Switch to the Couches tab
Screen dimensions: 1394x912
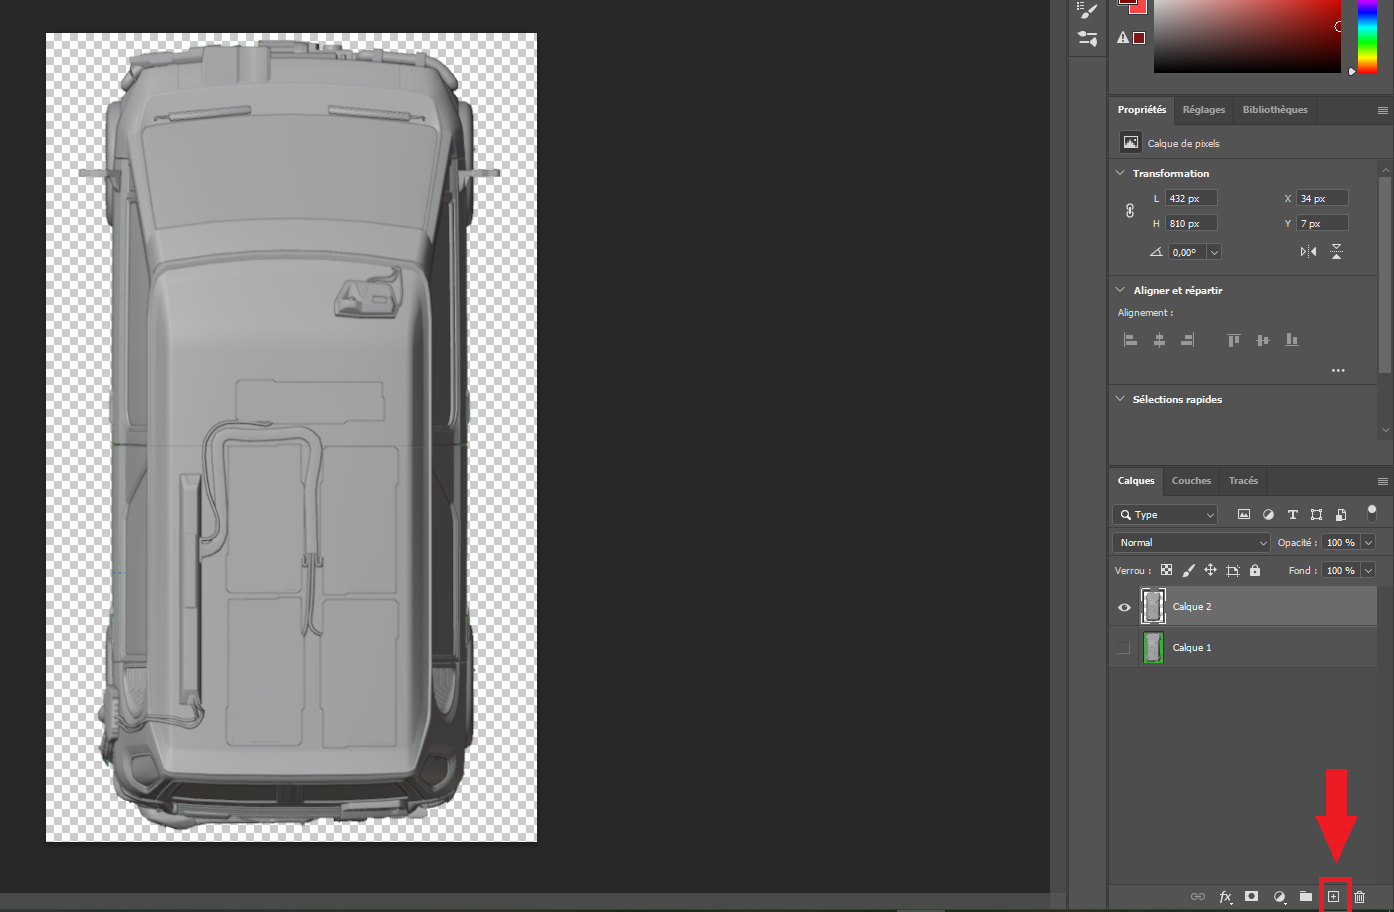click(x=1191, y=481)
